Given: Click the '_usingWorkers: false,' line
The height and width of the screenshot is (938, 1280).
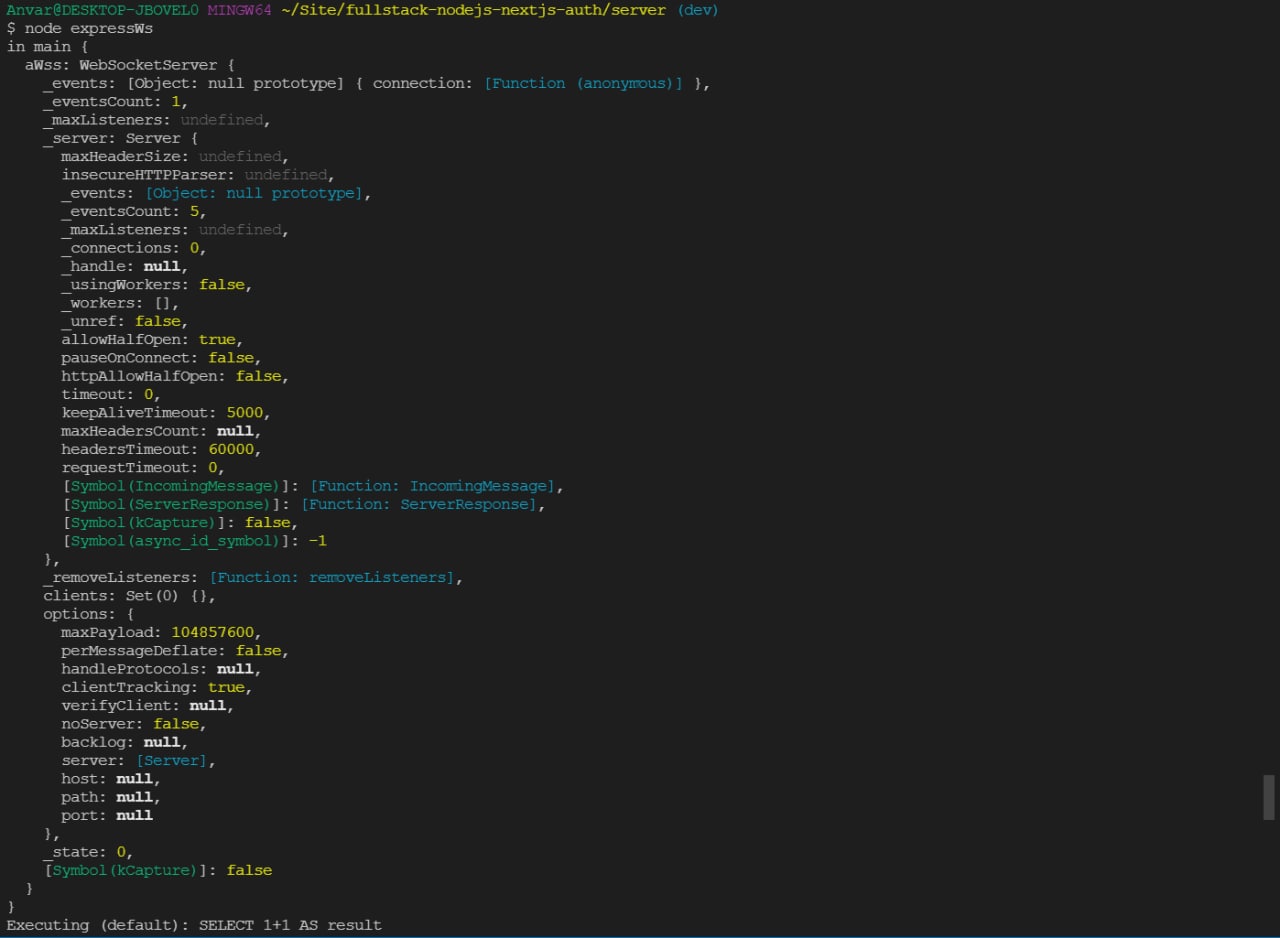Looking at the screenshot, I should 157,284.
